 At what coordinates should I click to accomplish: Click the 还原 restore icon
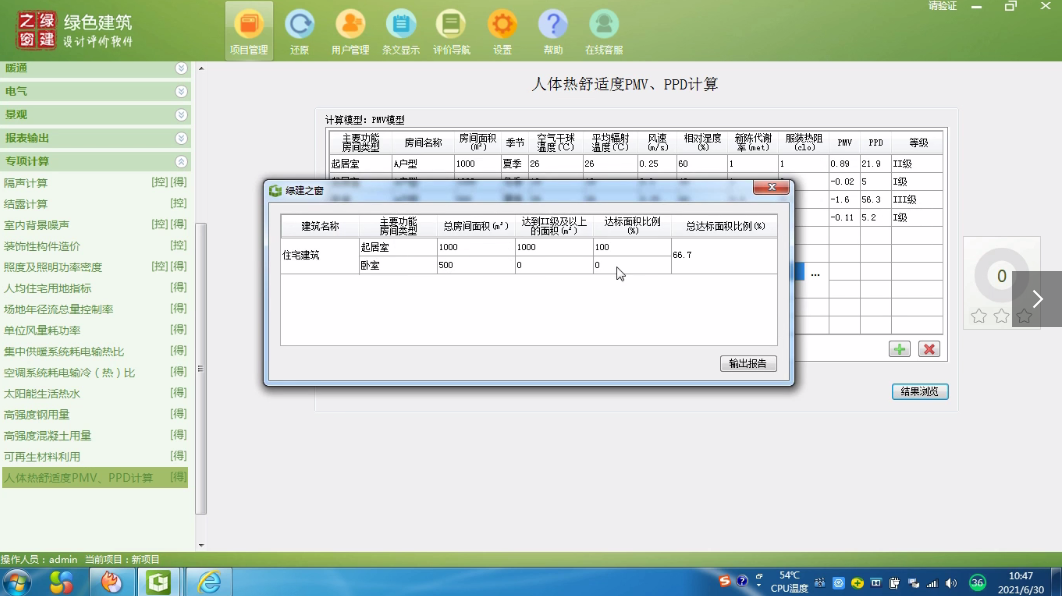point(299,31)
